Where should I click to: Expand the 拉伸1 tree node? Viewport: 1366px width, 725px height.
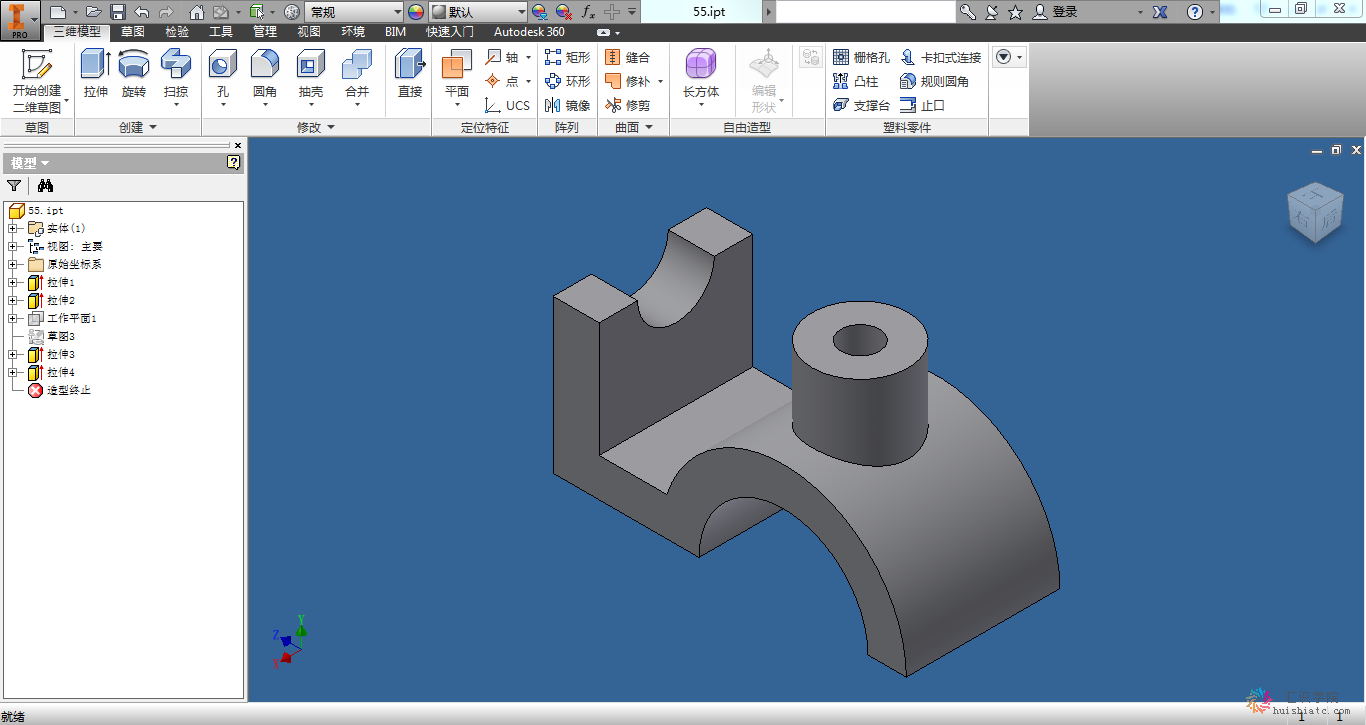click(x=13, y=283)
